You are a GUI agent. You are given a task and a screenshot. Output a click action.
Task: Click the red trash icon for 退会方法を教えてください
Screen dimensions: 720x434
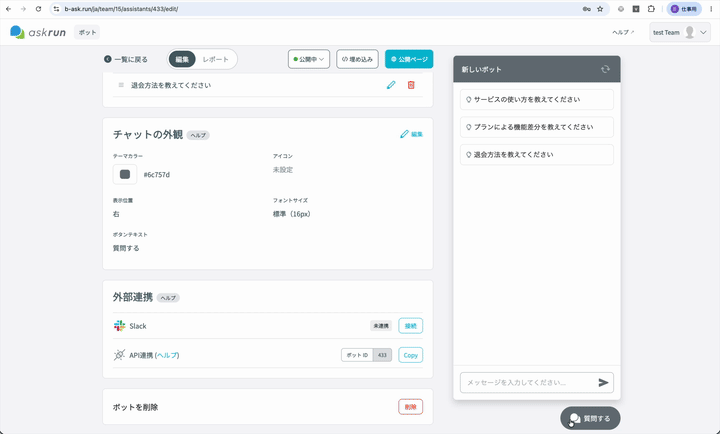[x=411, y=85]
